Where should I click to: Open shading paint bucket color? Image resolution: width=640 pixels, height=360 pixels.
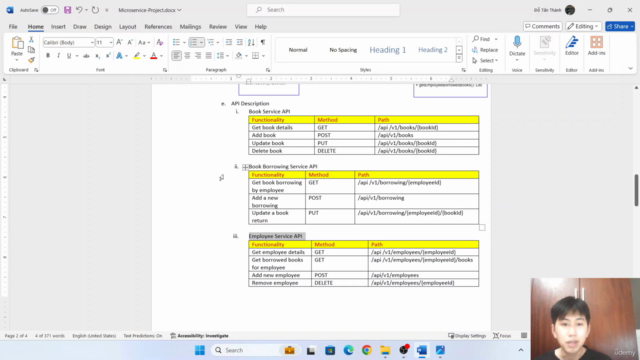click(x=239, y=56)
